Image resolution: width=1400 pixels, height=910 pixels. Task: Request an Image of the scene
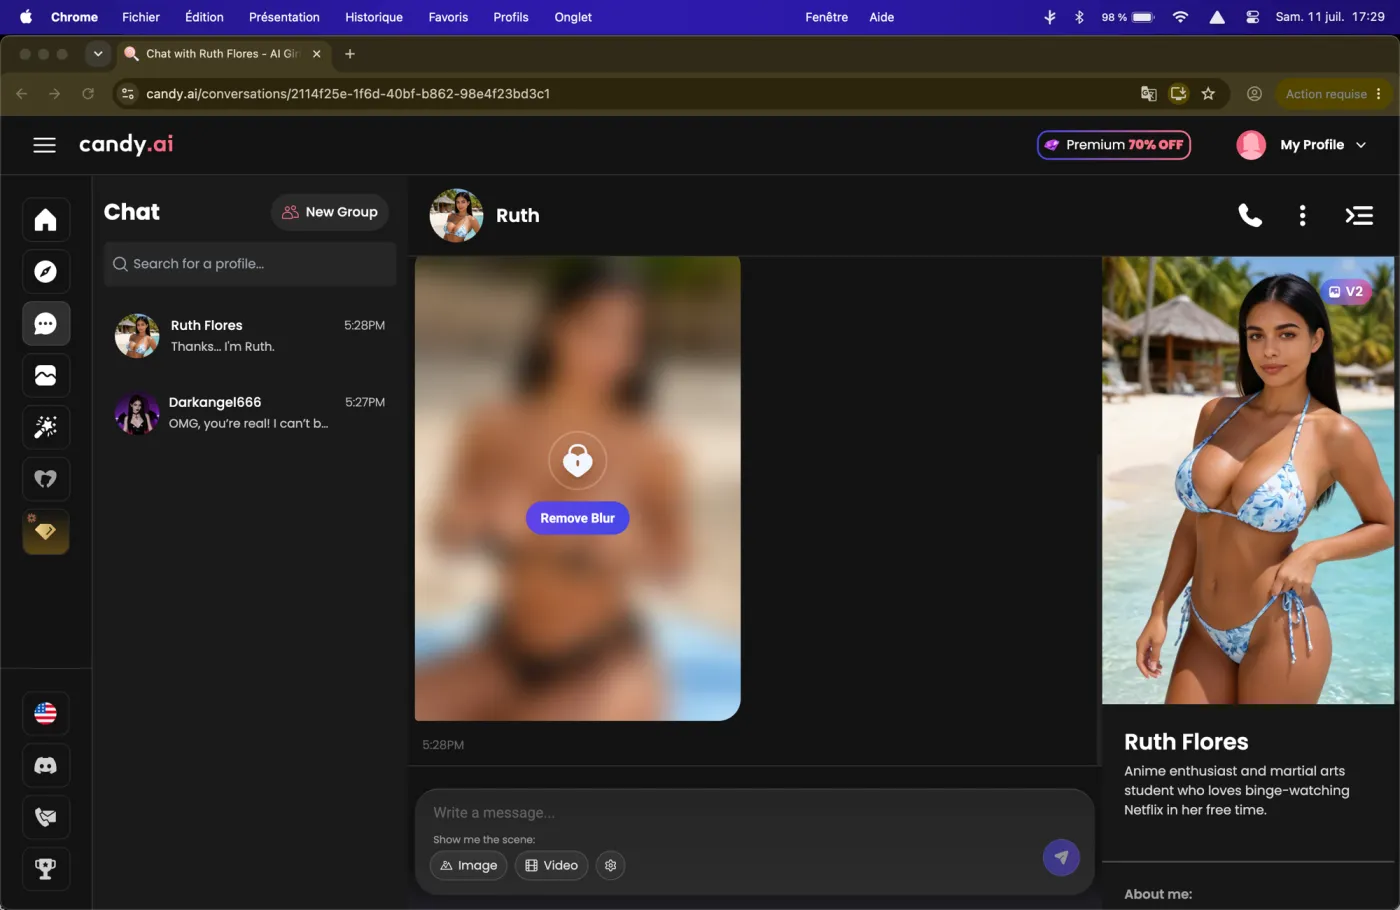tap(469, 866)
